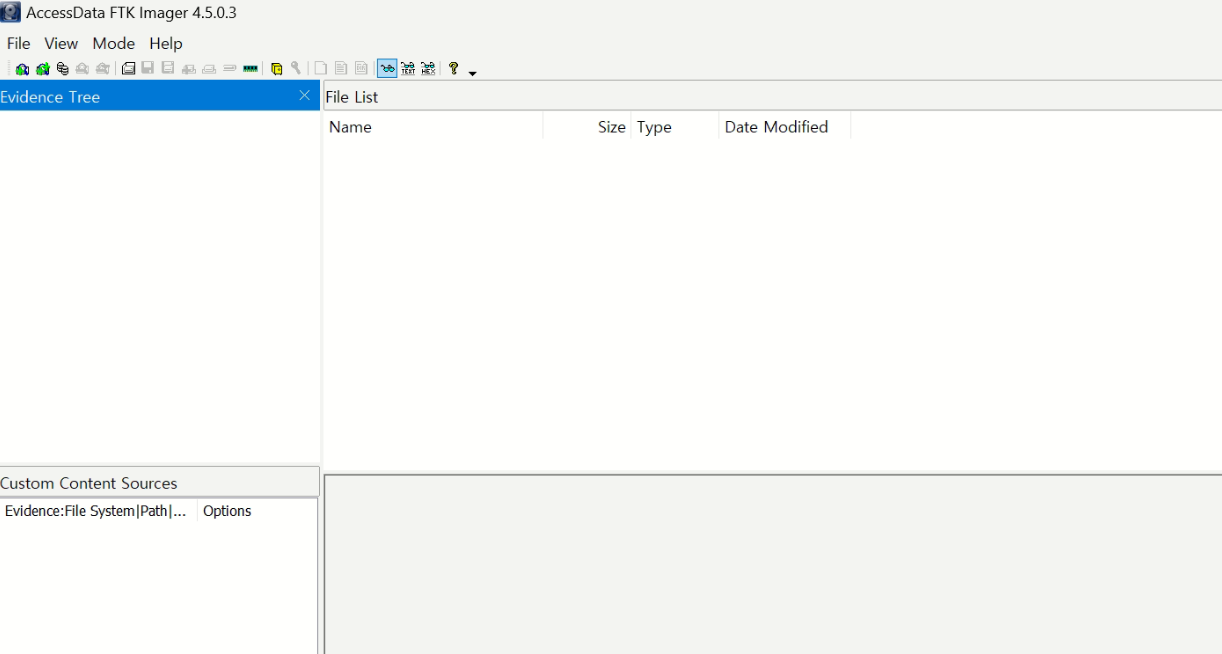Close the Evidence Tree panel
The width and height of the screenshot is (1222, 654).
(305, 96)
